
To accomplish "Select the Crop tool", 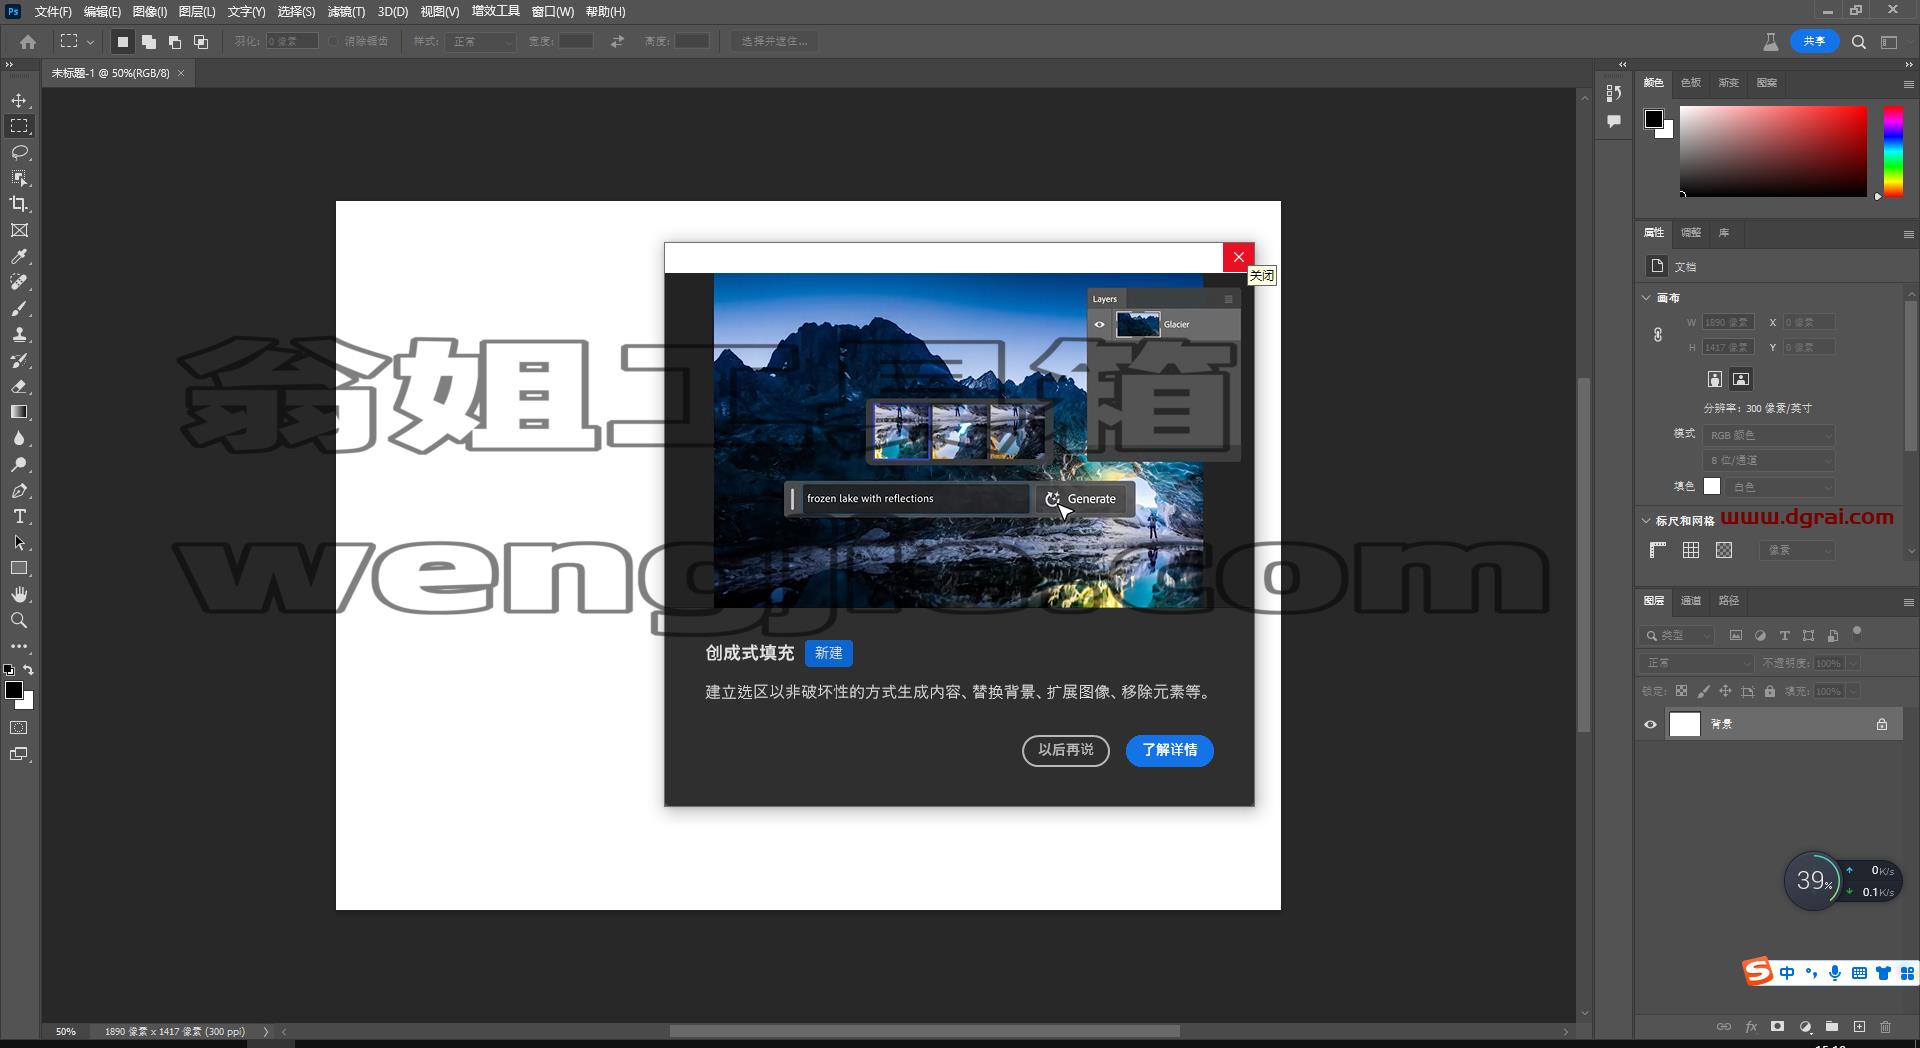I will click(19, 204).
